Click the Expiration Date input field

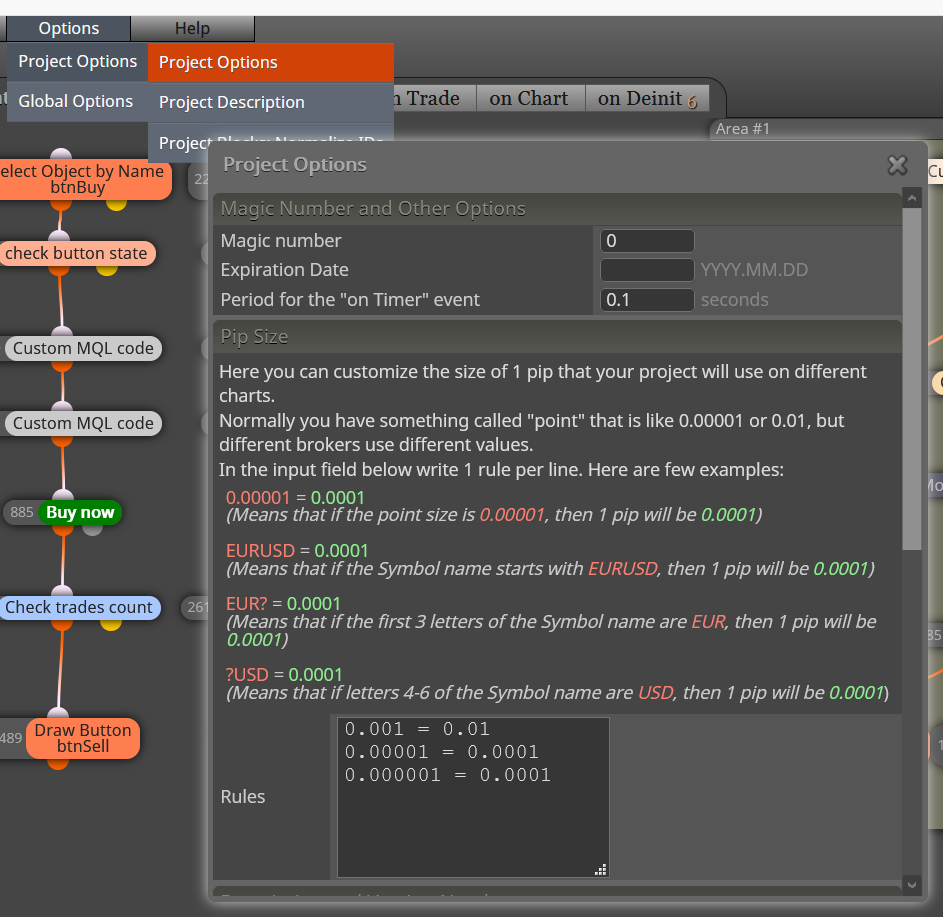click(647, 270)
